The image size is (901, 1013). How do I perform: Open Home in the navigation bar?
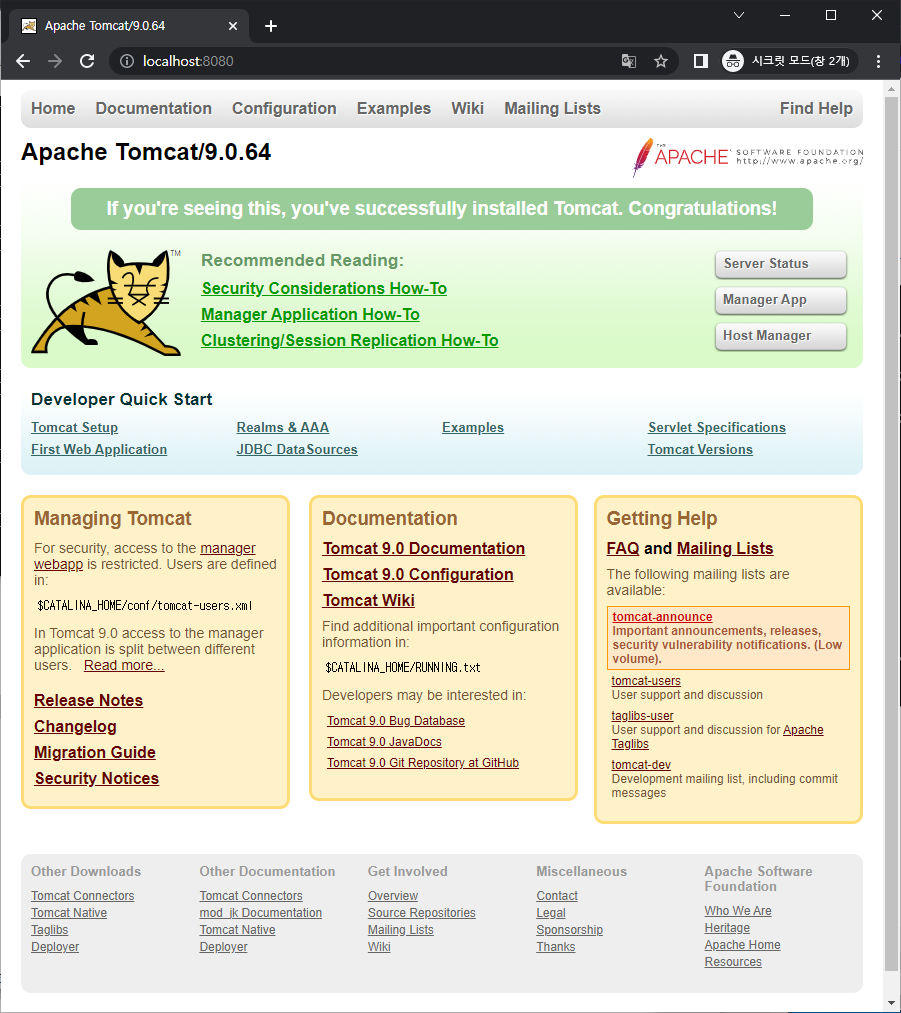point(53,108)
